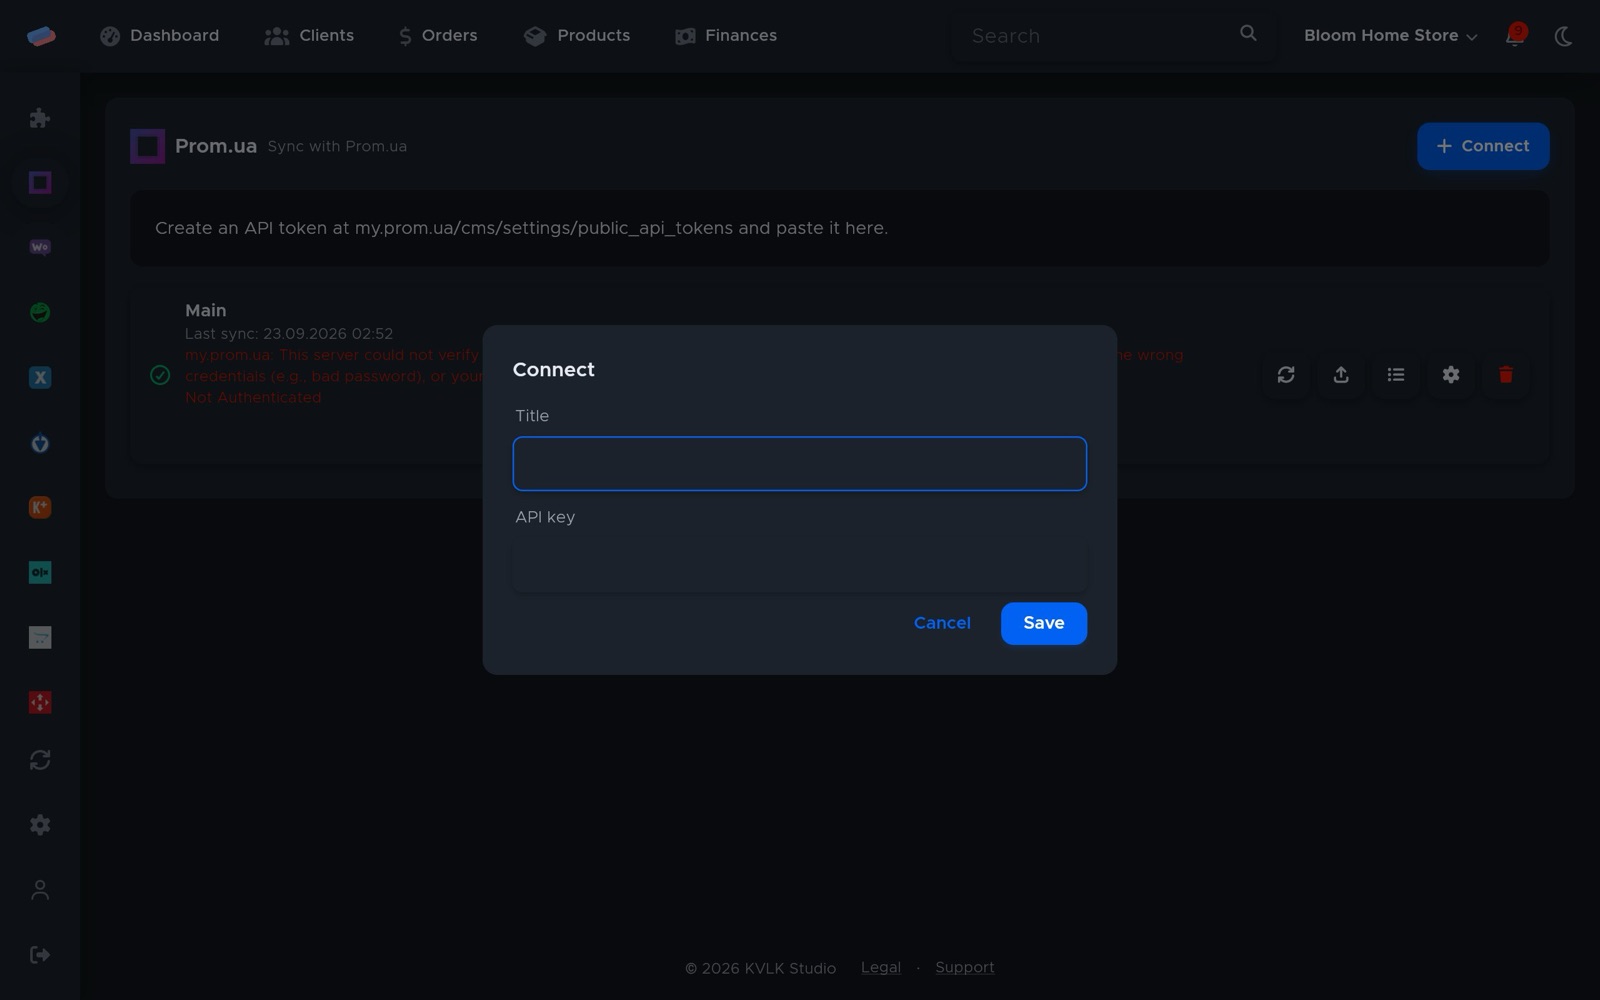1600x1000 pixels.
Task: Open the red arrows sidebar integration
Action: pos(40,702)
